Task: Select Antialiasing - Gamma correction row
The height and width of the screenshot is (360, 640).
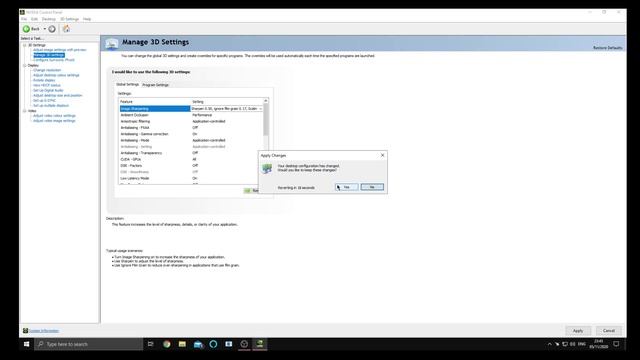Action: click(191, 134)
